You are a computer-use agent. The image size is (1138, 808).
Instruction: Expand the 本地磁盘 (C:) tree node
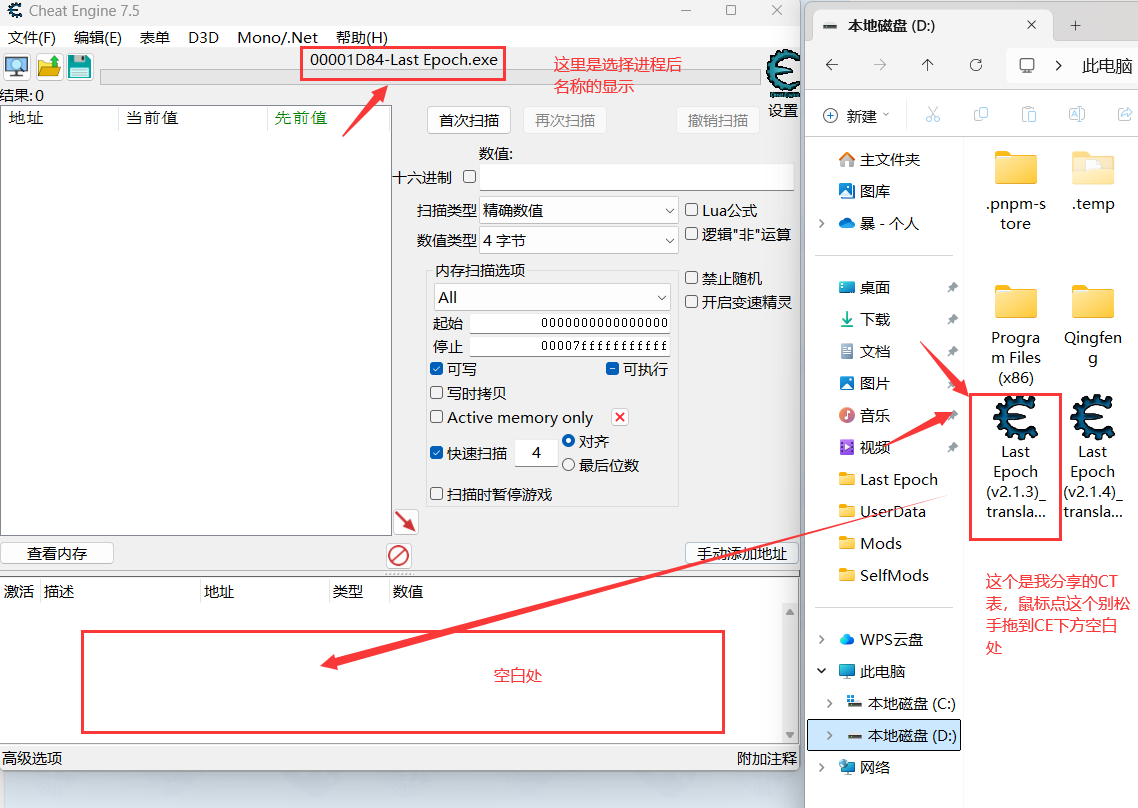(x=830, y=703)
